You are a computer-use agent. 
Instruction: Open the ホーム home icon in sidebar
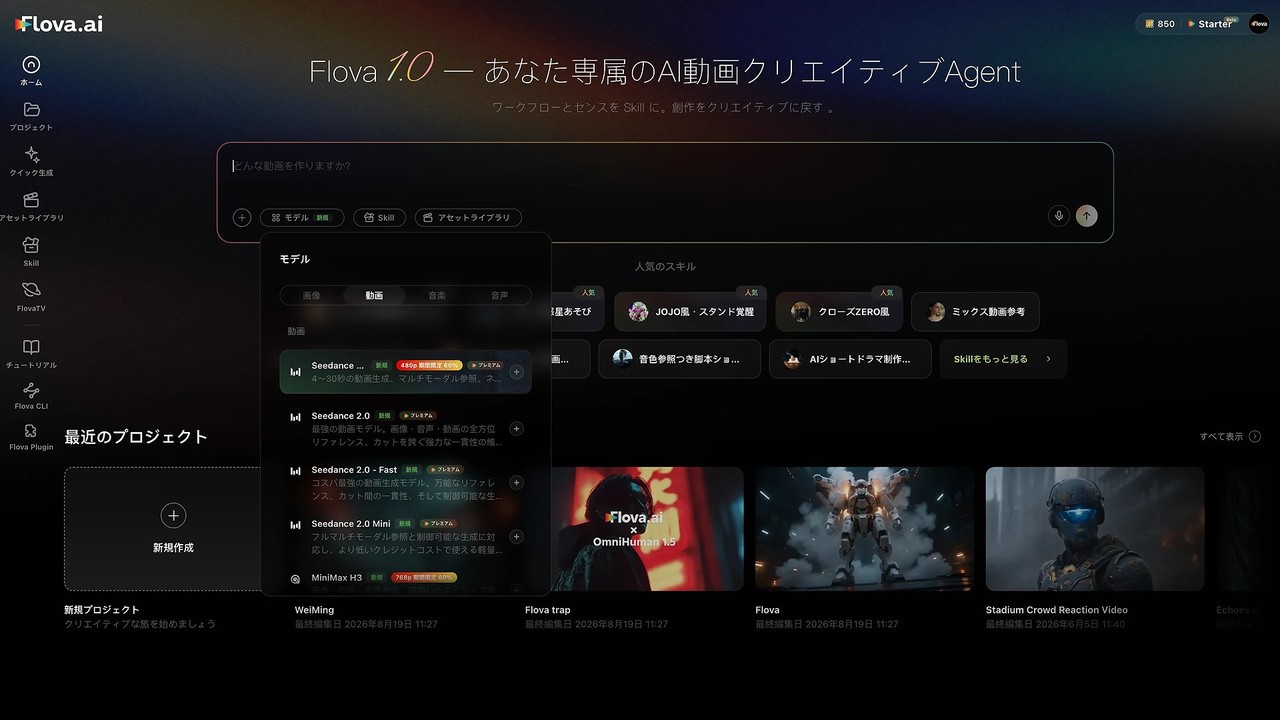pyautogui.click(x=31, y=64)
